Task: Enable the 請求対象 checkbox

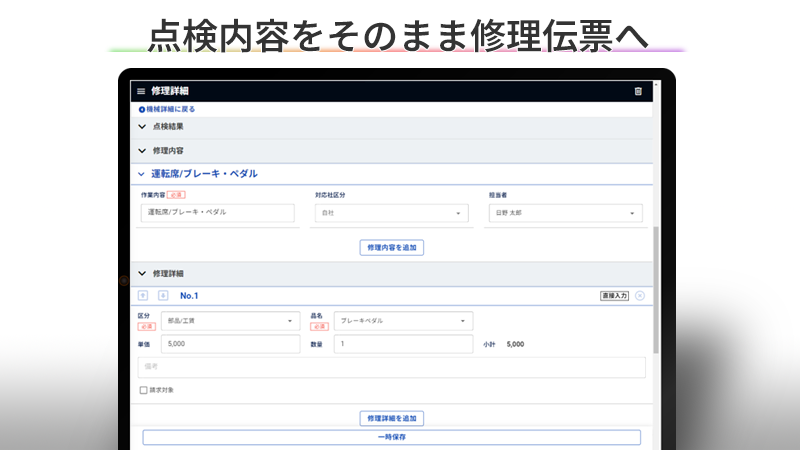Action: 144,390
